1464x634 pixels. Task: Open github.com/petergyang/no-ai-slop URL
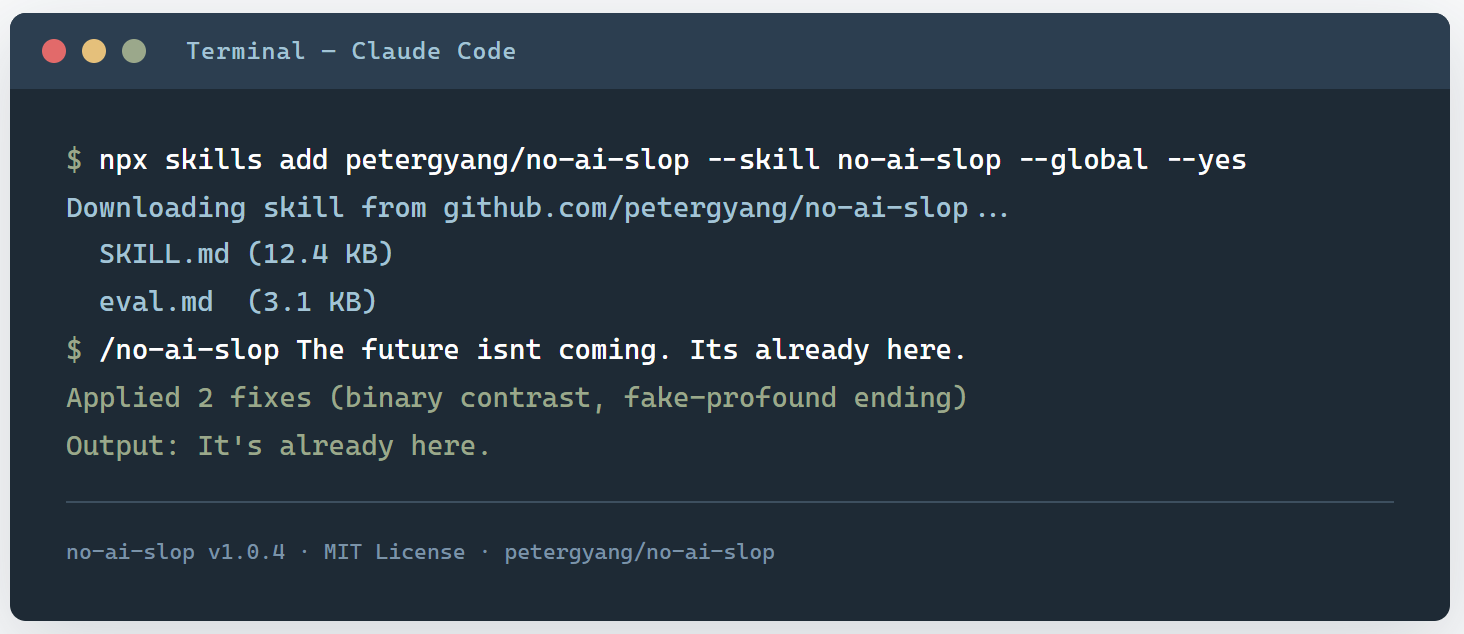pyautogui.click(x=706, y=208)
